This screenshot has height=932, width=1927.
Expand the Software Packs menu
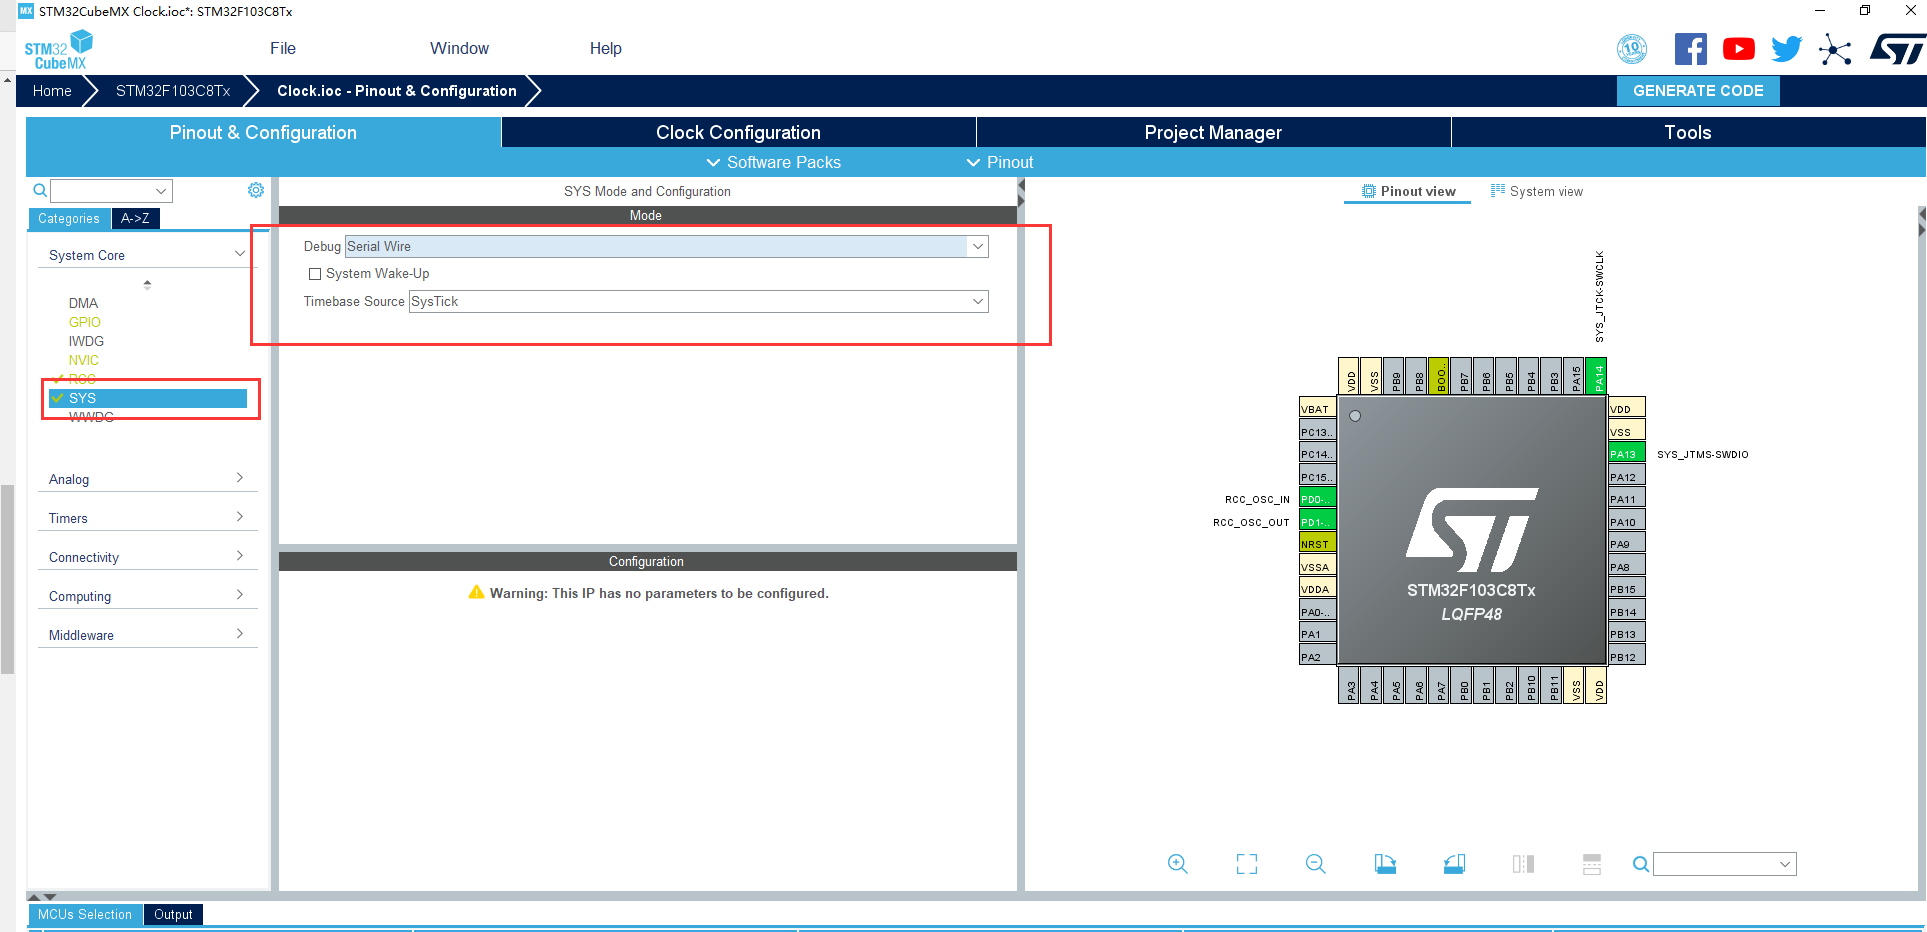[x=773, y=162]
